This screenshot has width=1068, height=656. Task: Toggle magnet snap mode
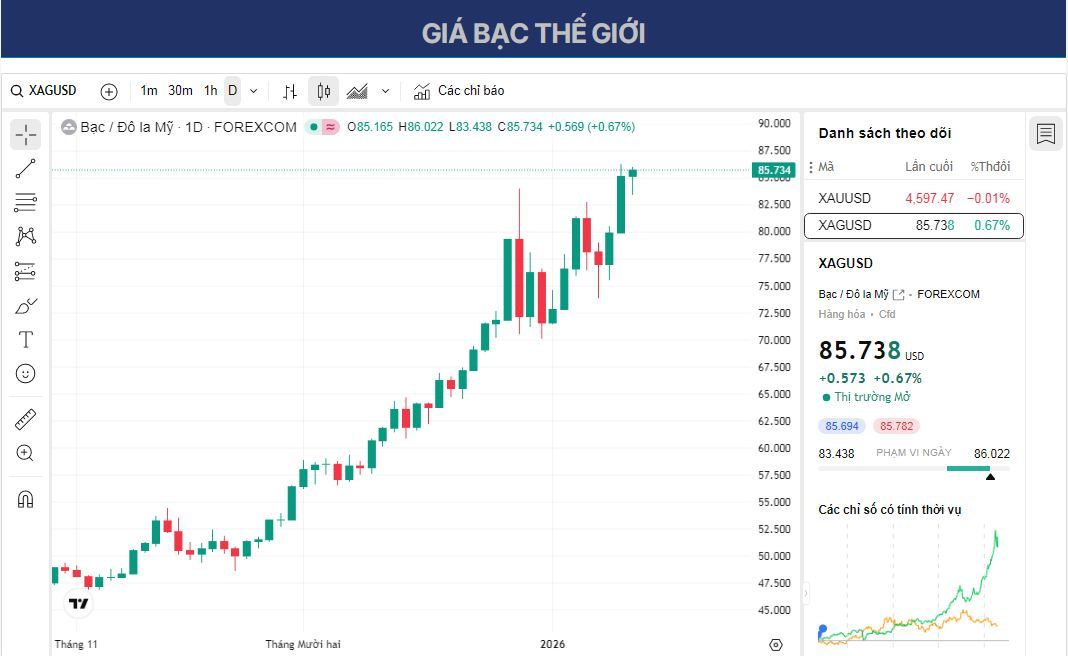(x=25, y=499)
